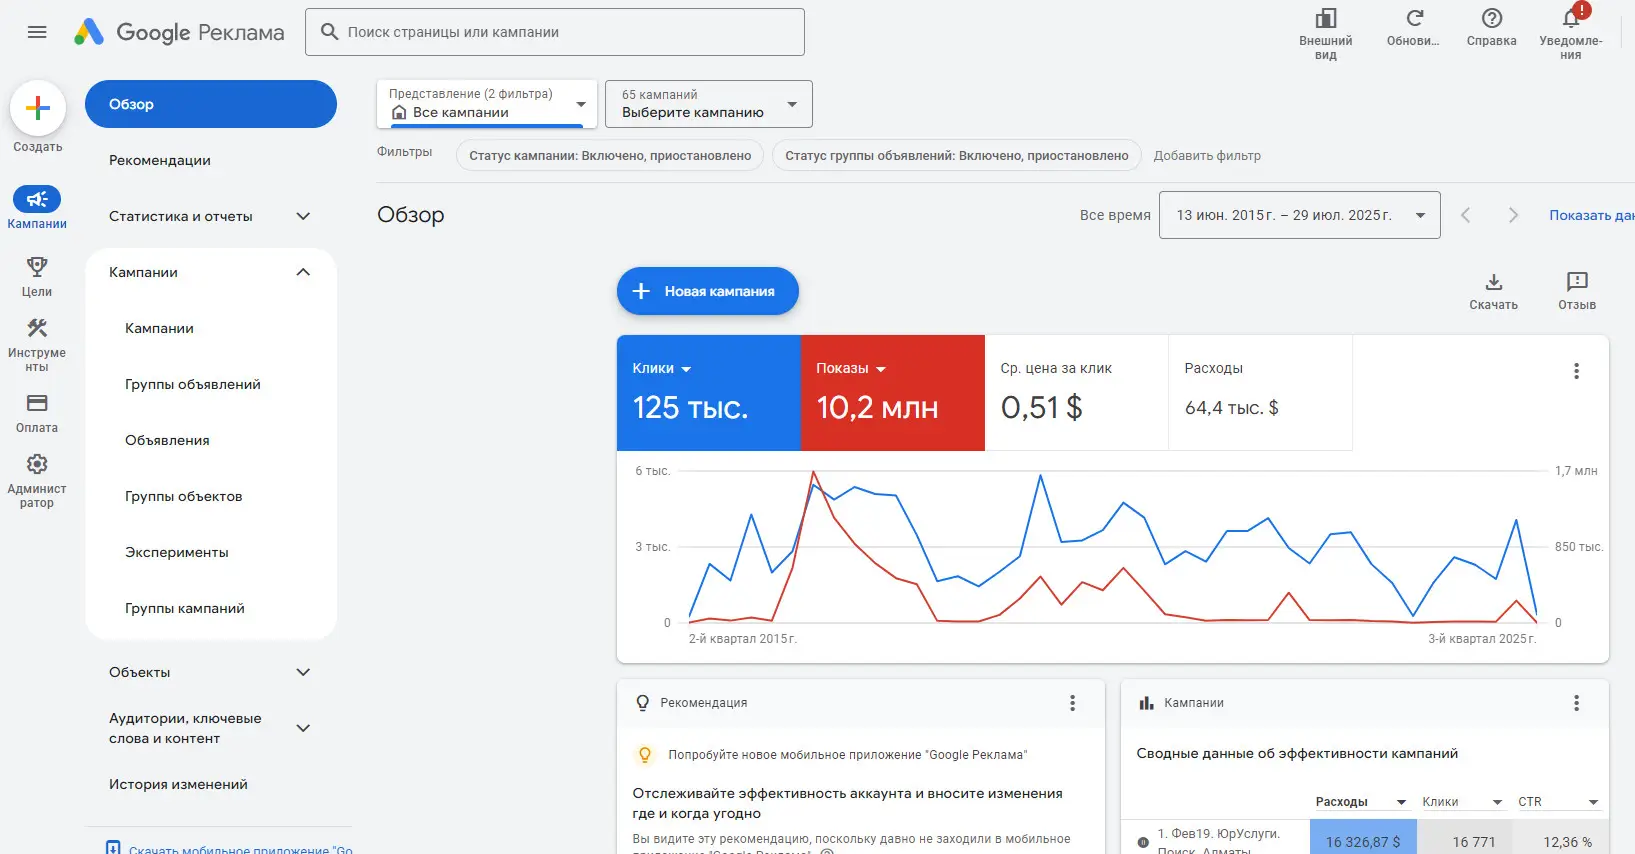Screen dimensions: 1635x854
Task: Click the Создать plus icon
Action: (x=38, y=108)
